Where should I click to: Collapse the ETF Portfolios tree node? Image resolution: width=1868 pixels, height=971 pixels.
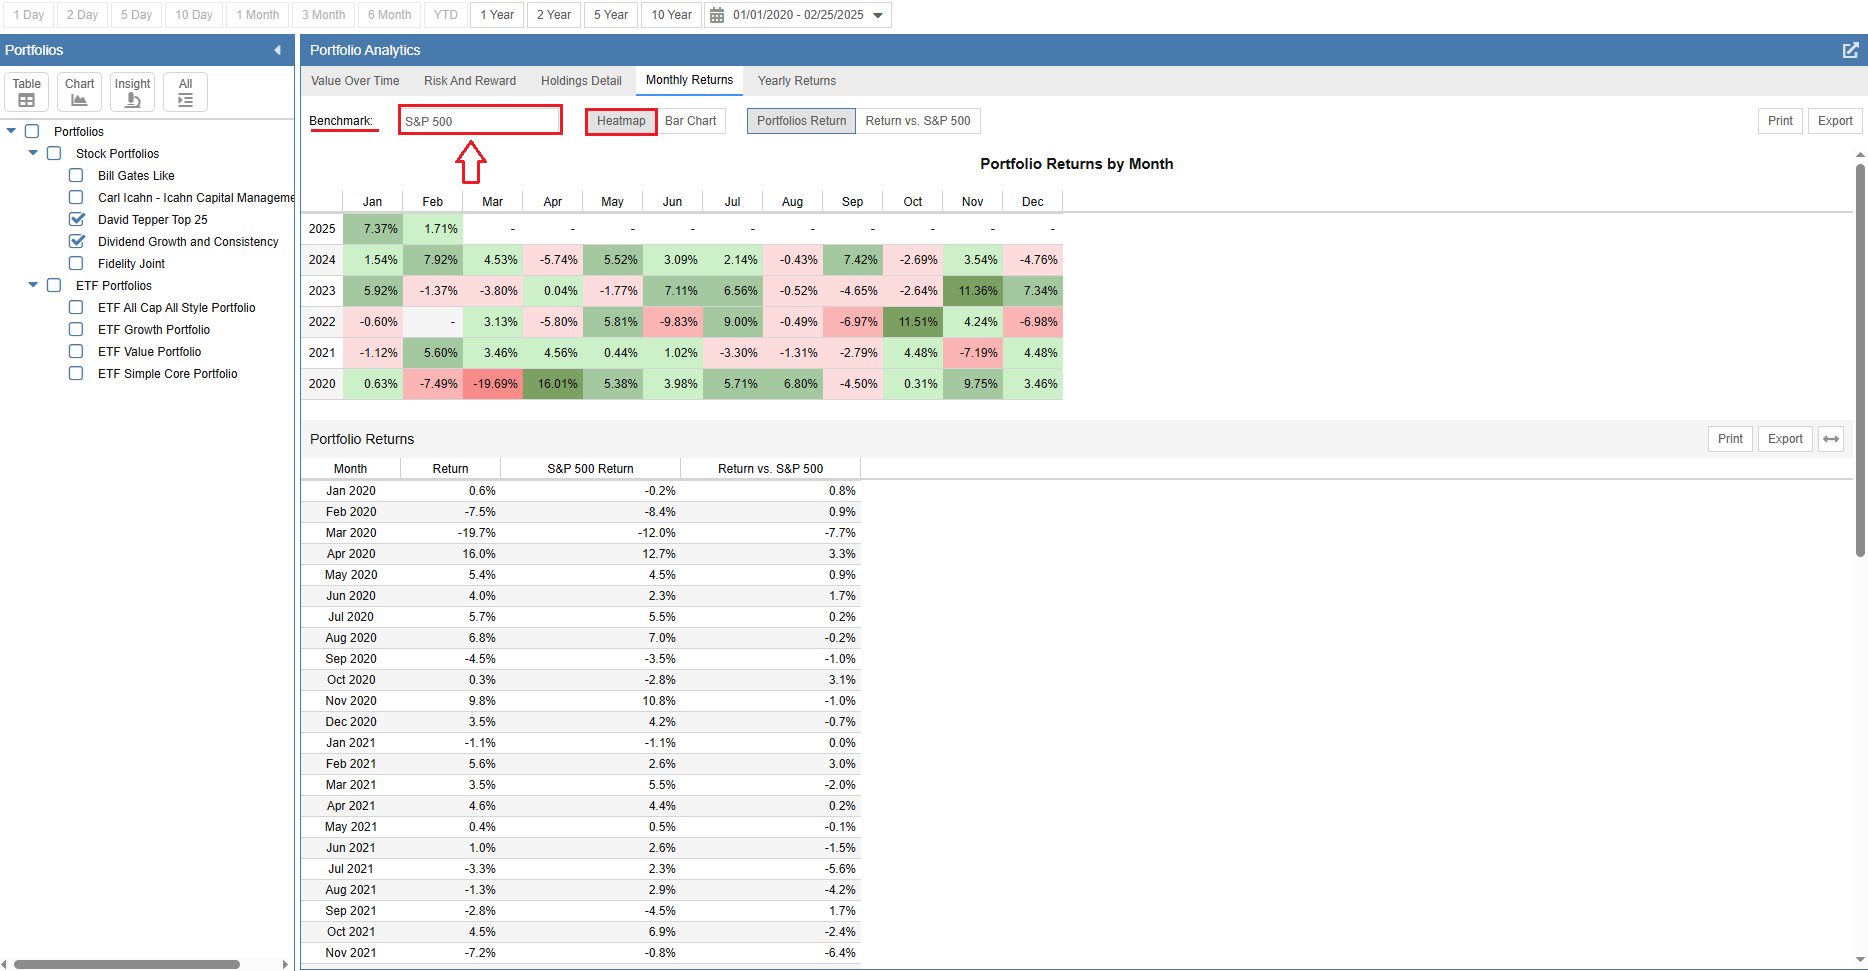pyautogui.click(x=33, y=285)
